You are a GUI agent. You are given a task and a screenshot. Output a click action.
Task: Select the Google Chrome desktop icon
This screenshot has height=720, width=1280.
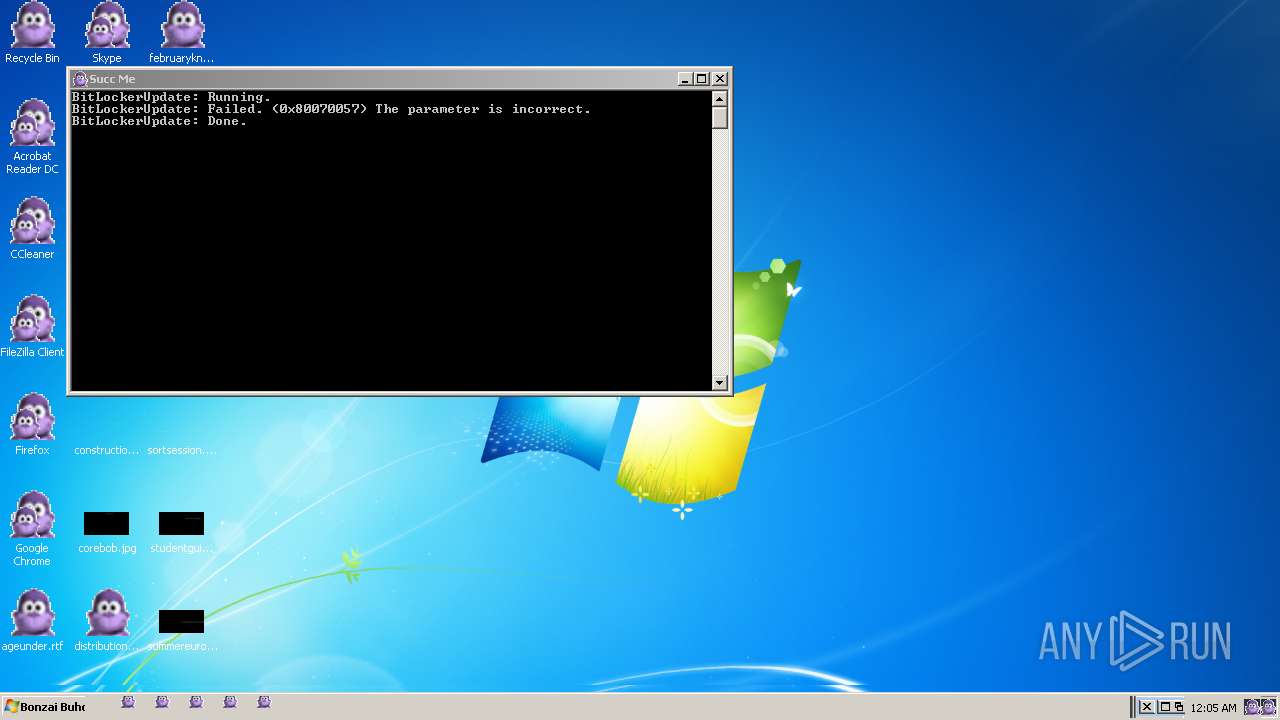tap(32, 528)
